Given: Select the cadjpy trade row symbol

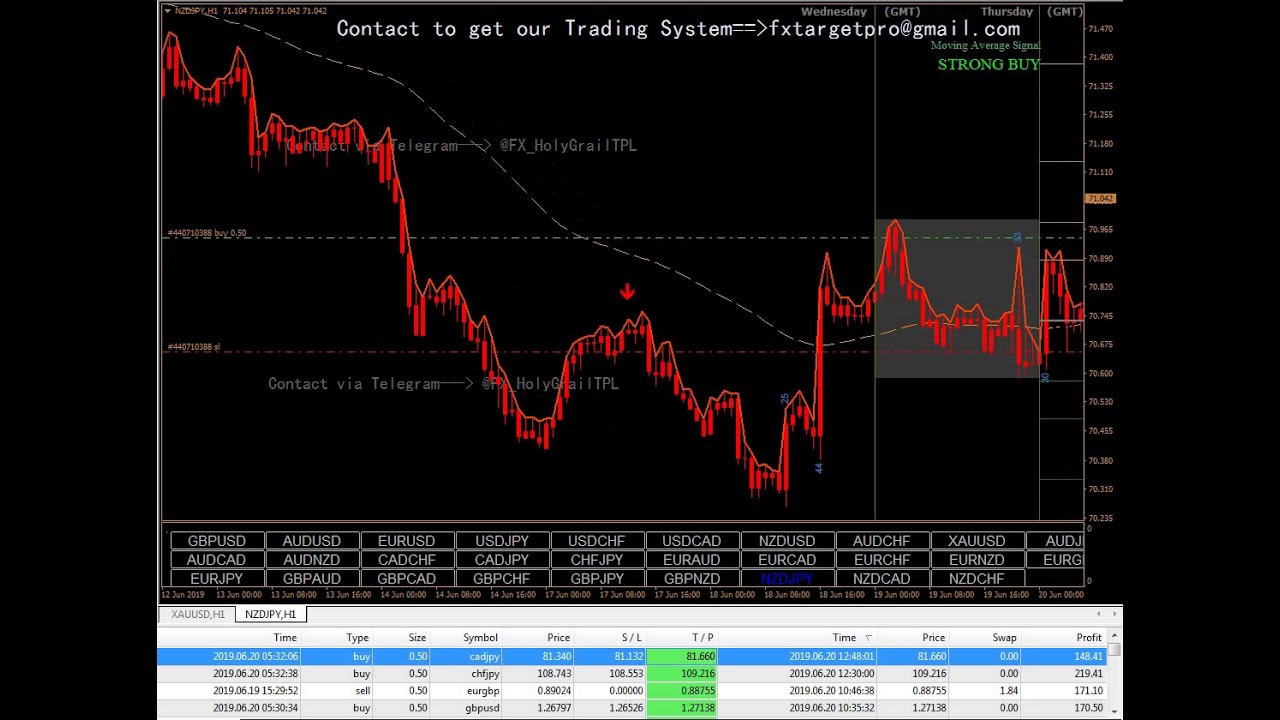Looking at the screenshot, I should pyautogui.click(x=484, y=656).
